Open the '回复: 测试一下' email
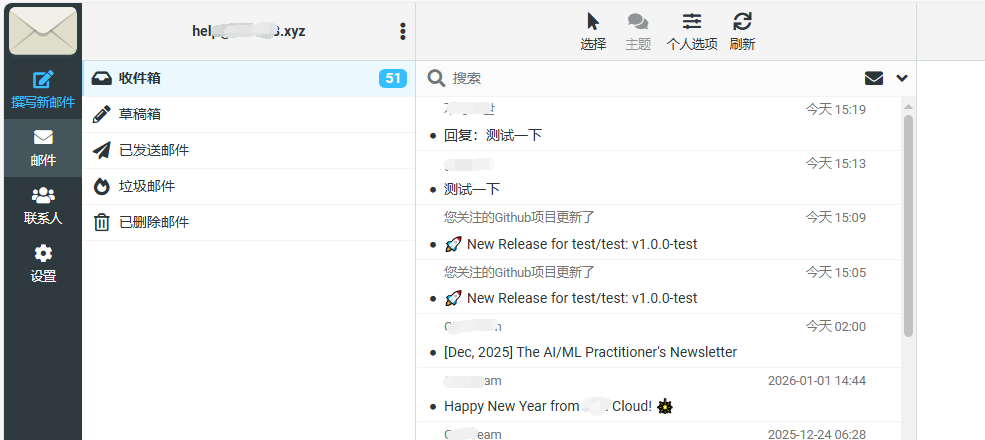Viewport: 985px width, 440px height. (493, 135)
